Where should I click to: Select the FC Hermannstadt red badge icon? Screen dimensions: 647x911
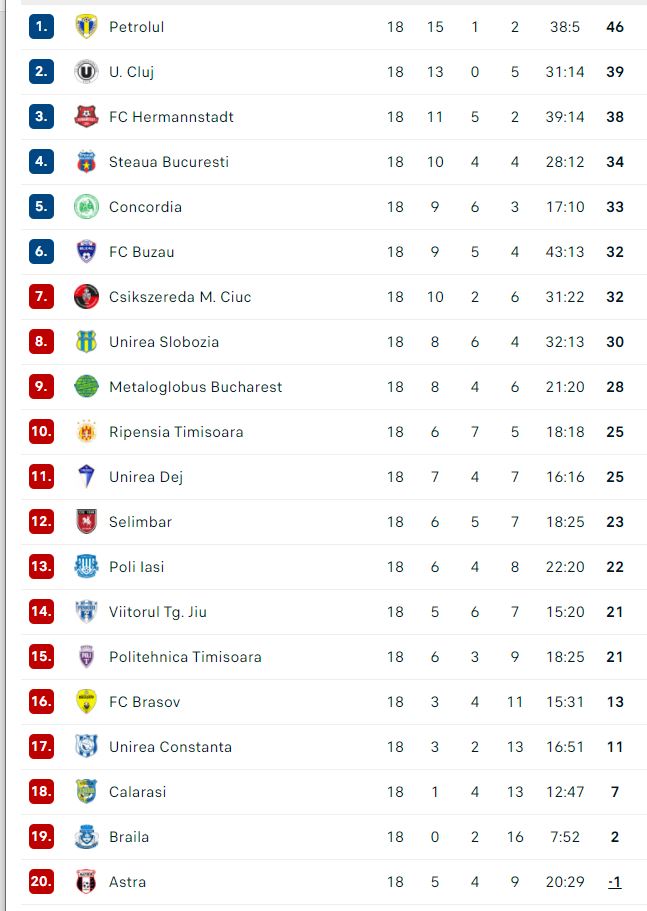86,117
